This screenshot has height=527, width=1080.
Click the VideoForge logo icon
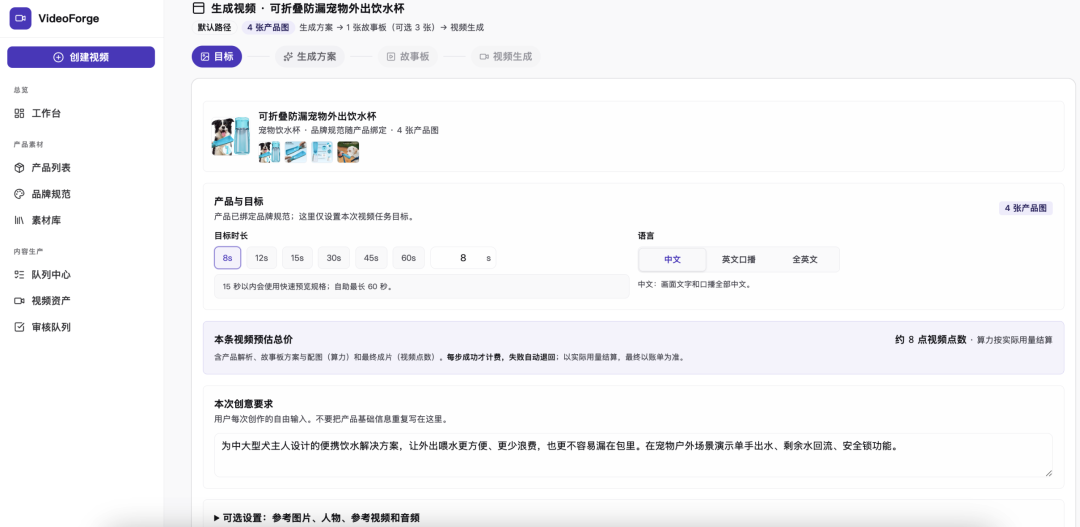click(19, 19)
